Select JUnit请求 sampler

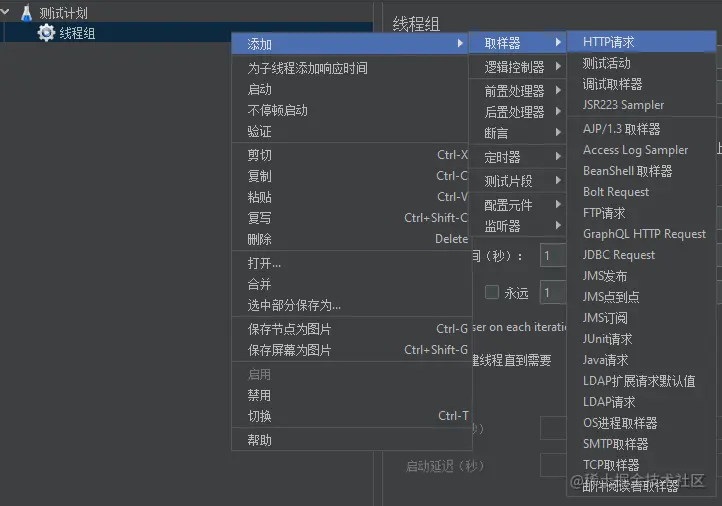click(x=641, y=339)
